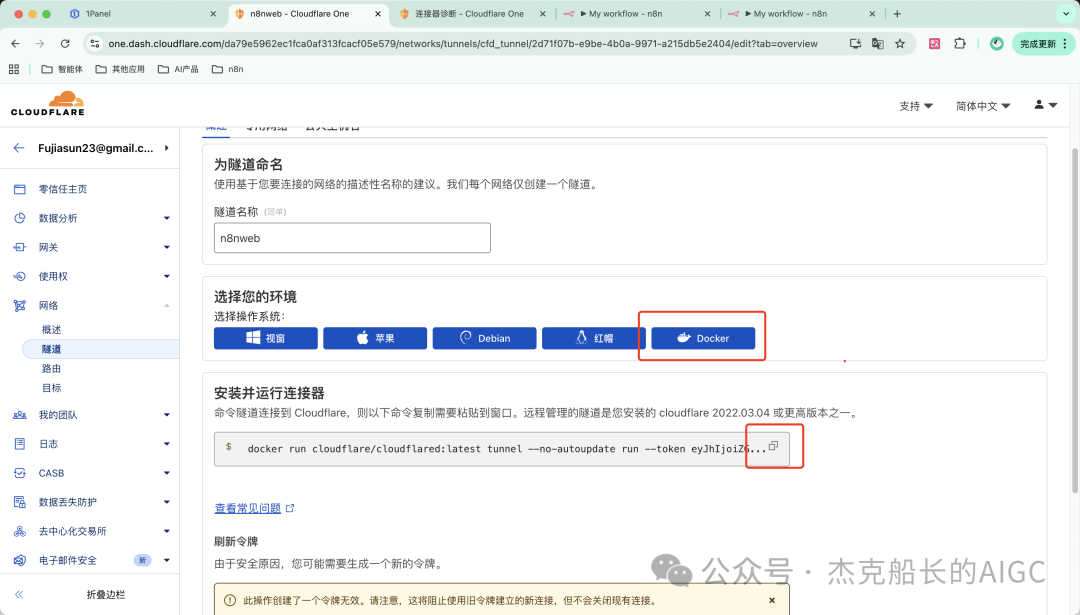Collapse sidebar with double chevron icon
Image resolution: width=1080 pixels, height=615 pixels.
pyautogui.click(x=19, y=594)
